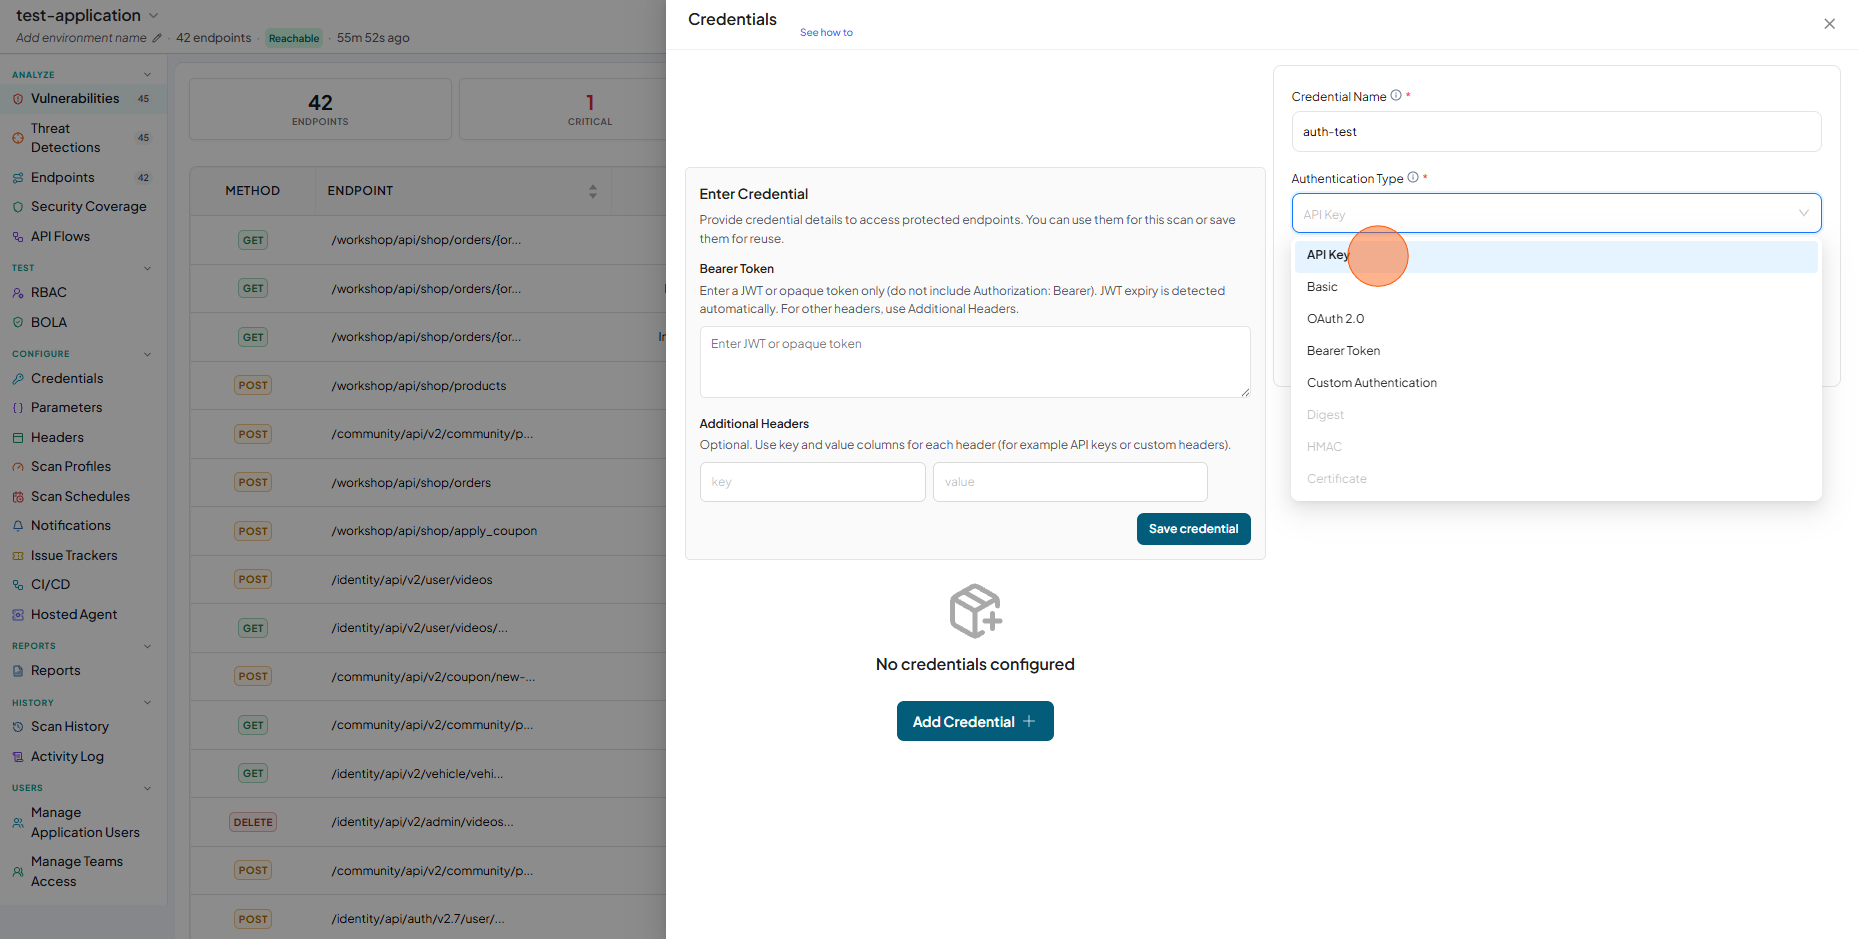Click the Parameters braces icon
This screenshot has height=939, width=1858.
coord(18,408)
